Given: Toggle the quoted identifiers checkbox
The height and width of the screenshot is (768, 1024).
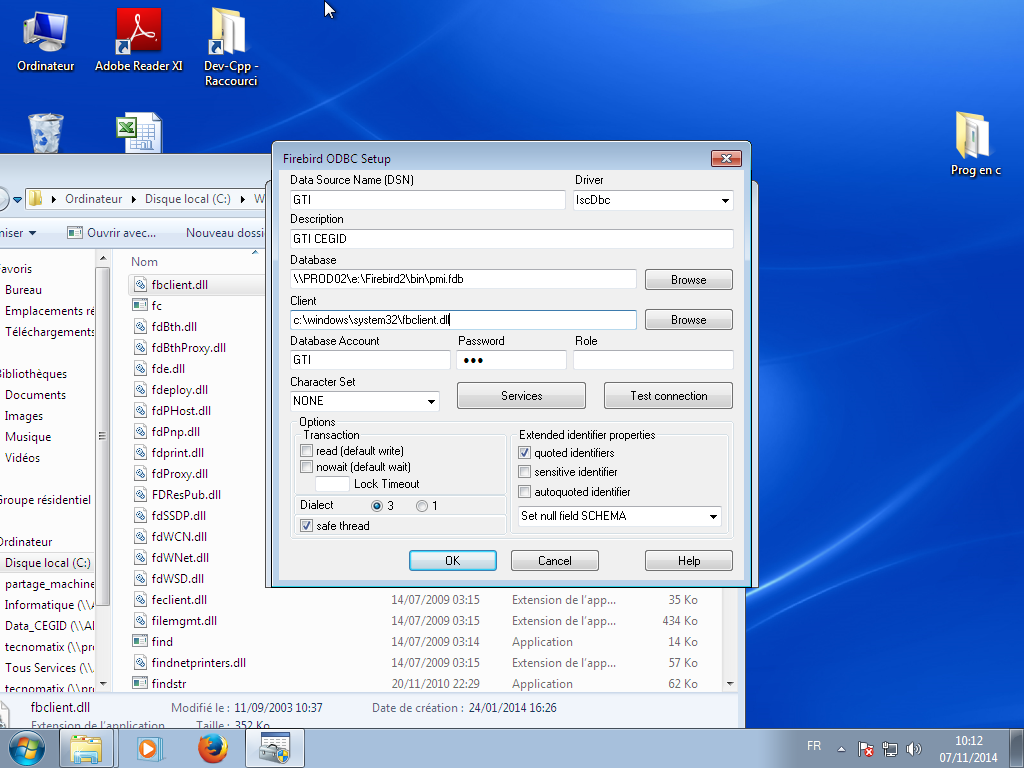Looking at the screenshot, I should (524, 453).
